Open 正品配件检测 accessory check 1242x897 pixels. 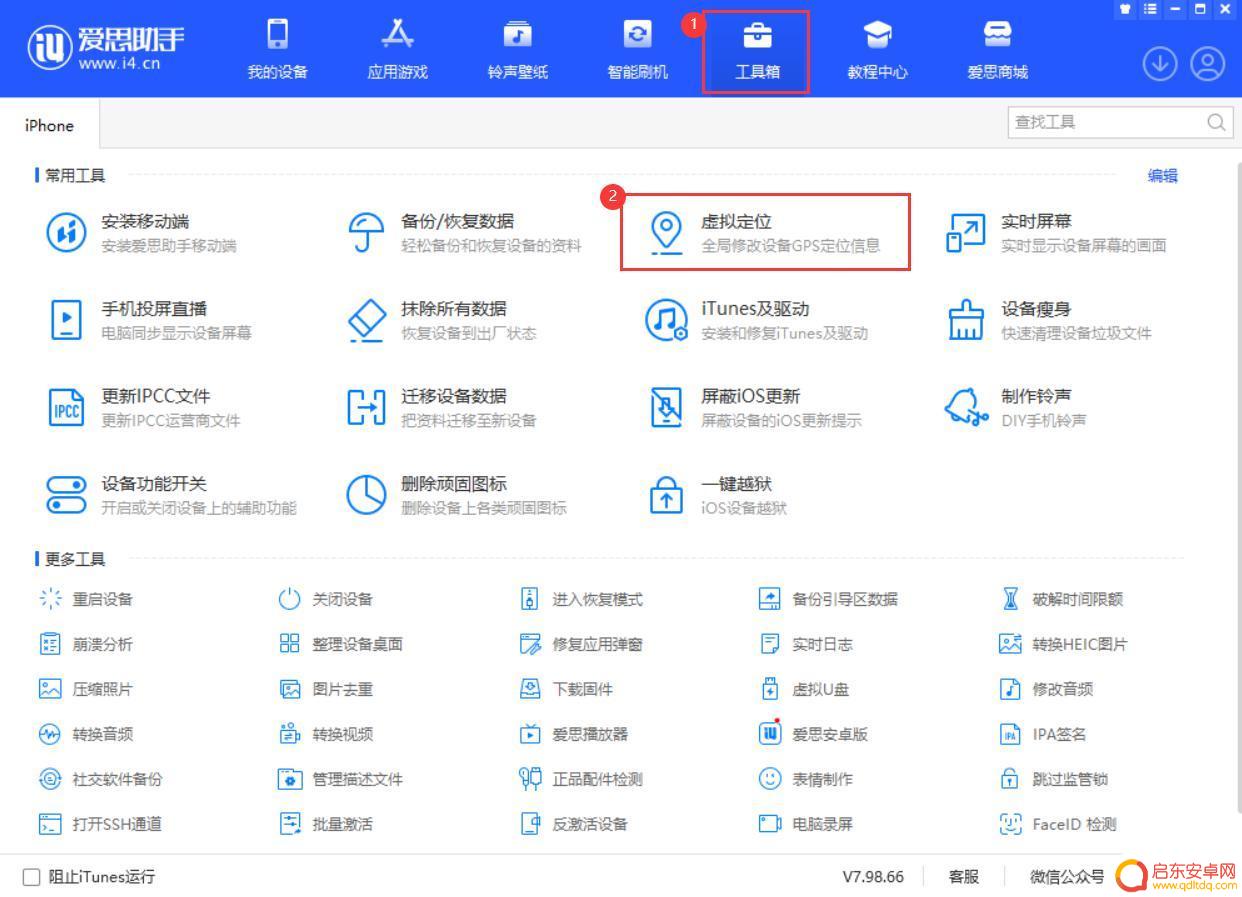coord(581,779)
